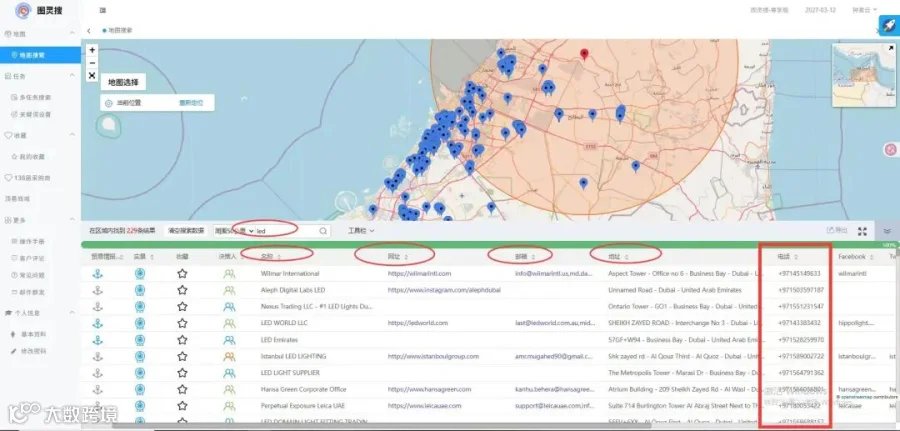Click the rocket icon at top right
Viewport: 900px width, 431px height.
click(x=889, y=26)
